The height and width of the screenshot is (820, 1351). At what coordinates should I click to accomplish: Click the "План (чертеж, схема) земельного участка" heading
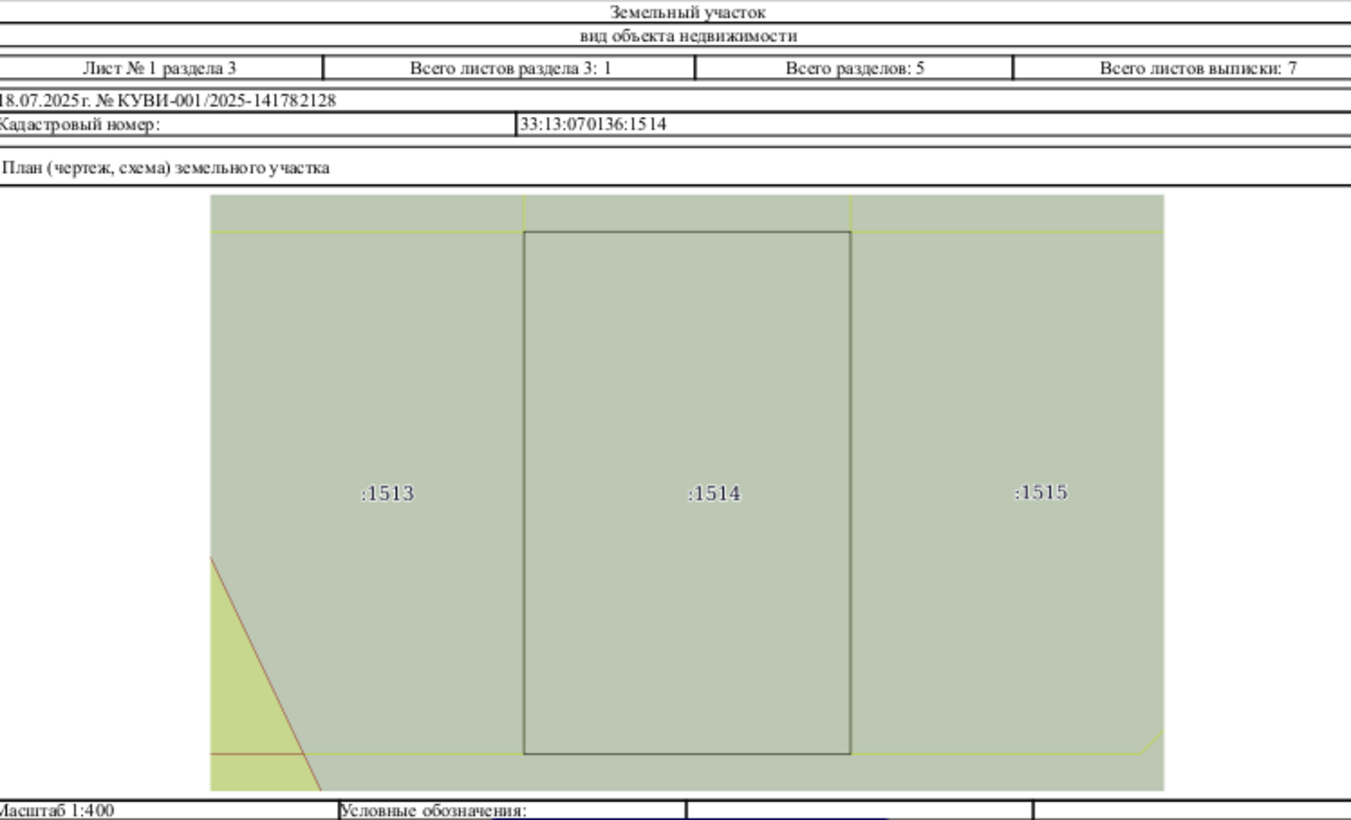(x=166, y=168)
